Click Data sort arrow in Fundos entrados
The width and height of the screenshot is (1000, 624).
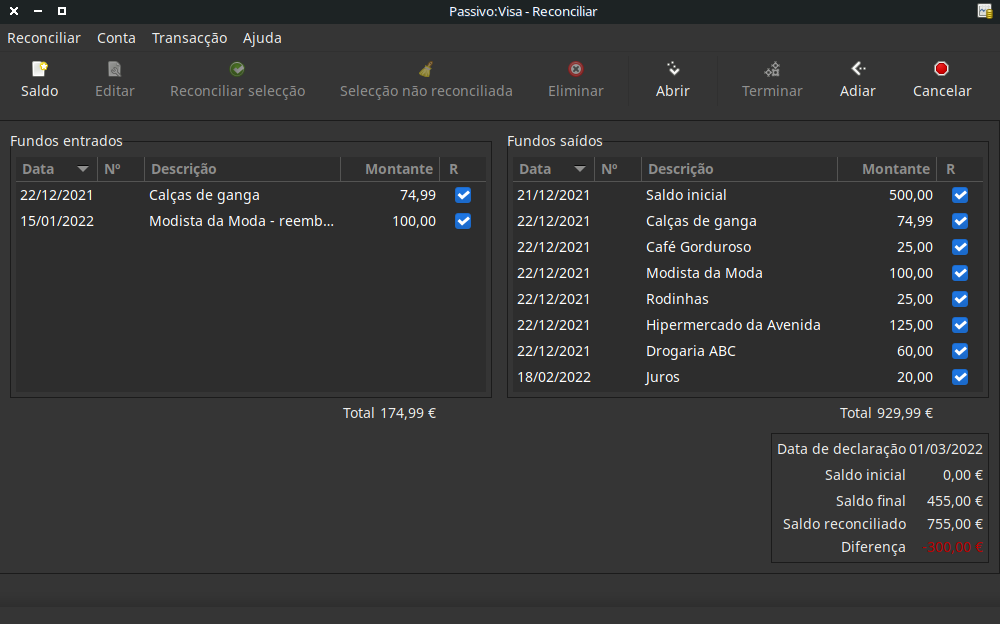coord(83,170)
